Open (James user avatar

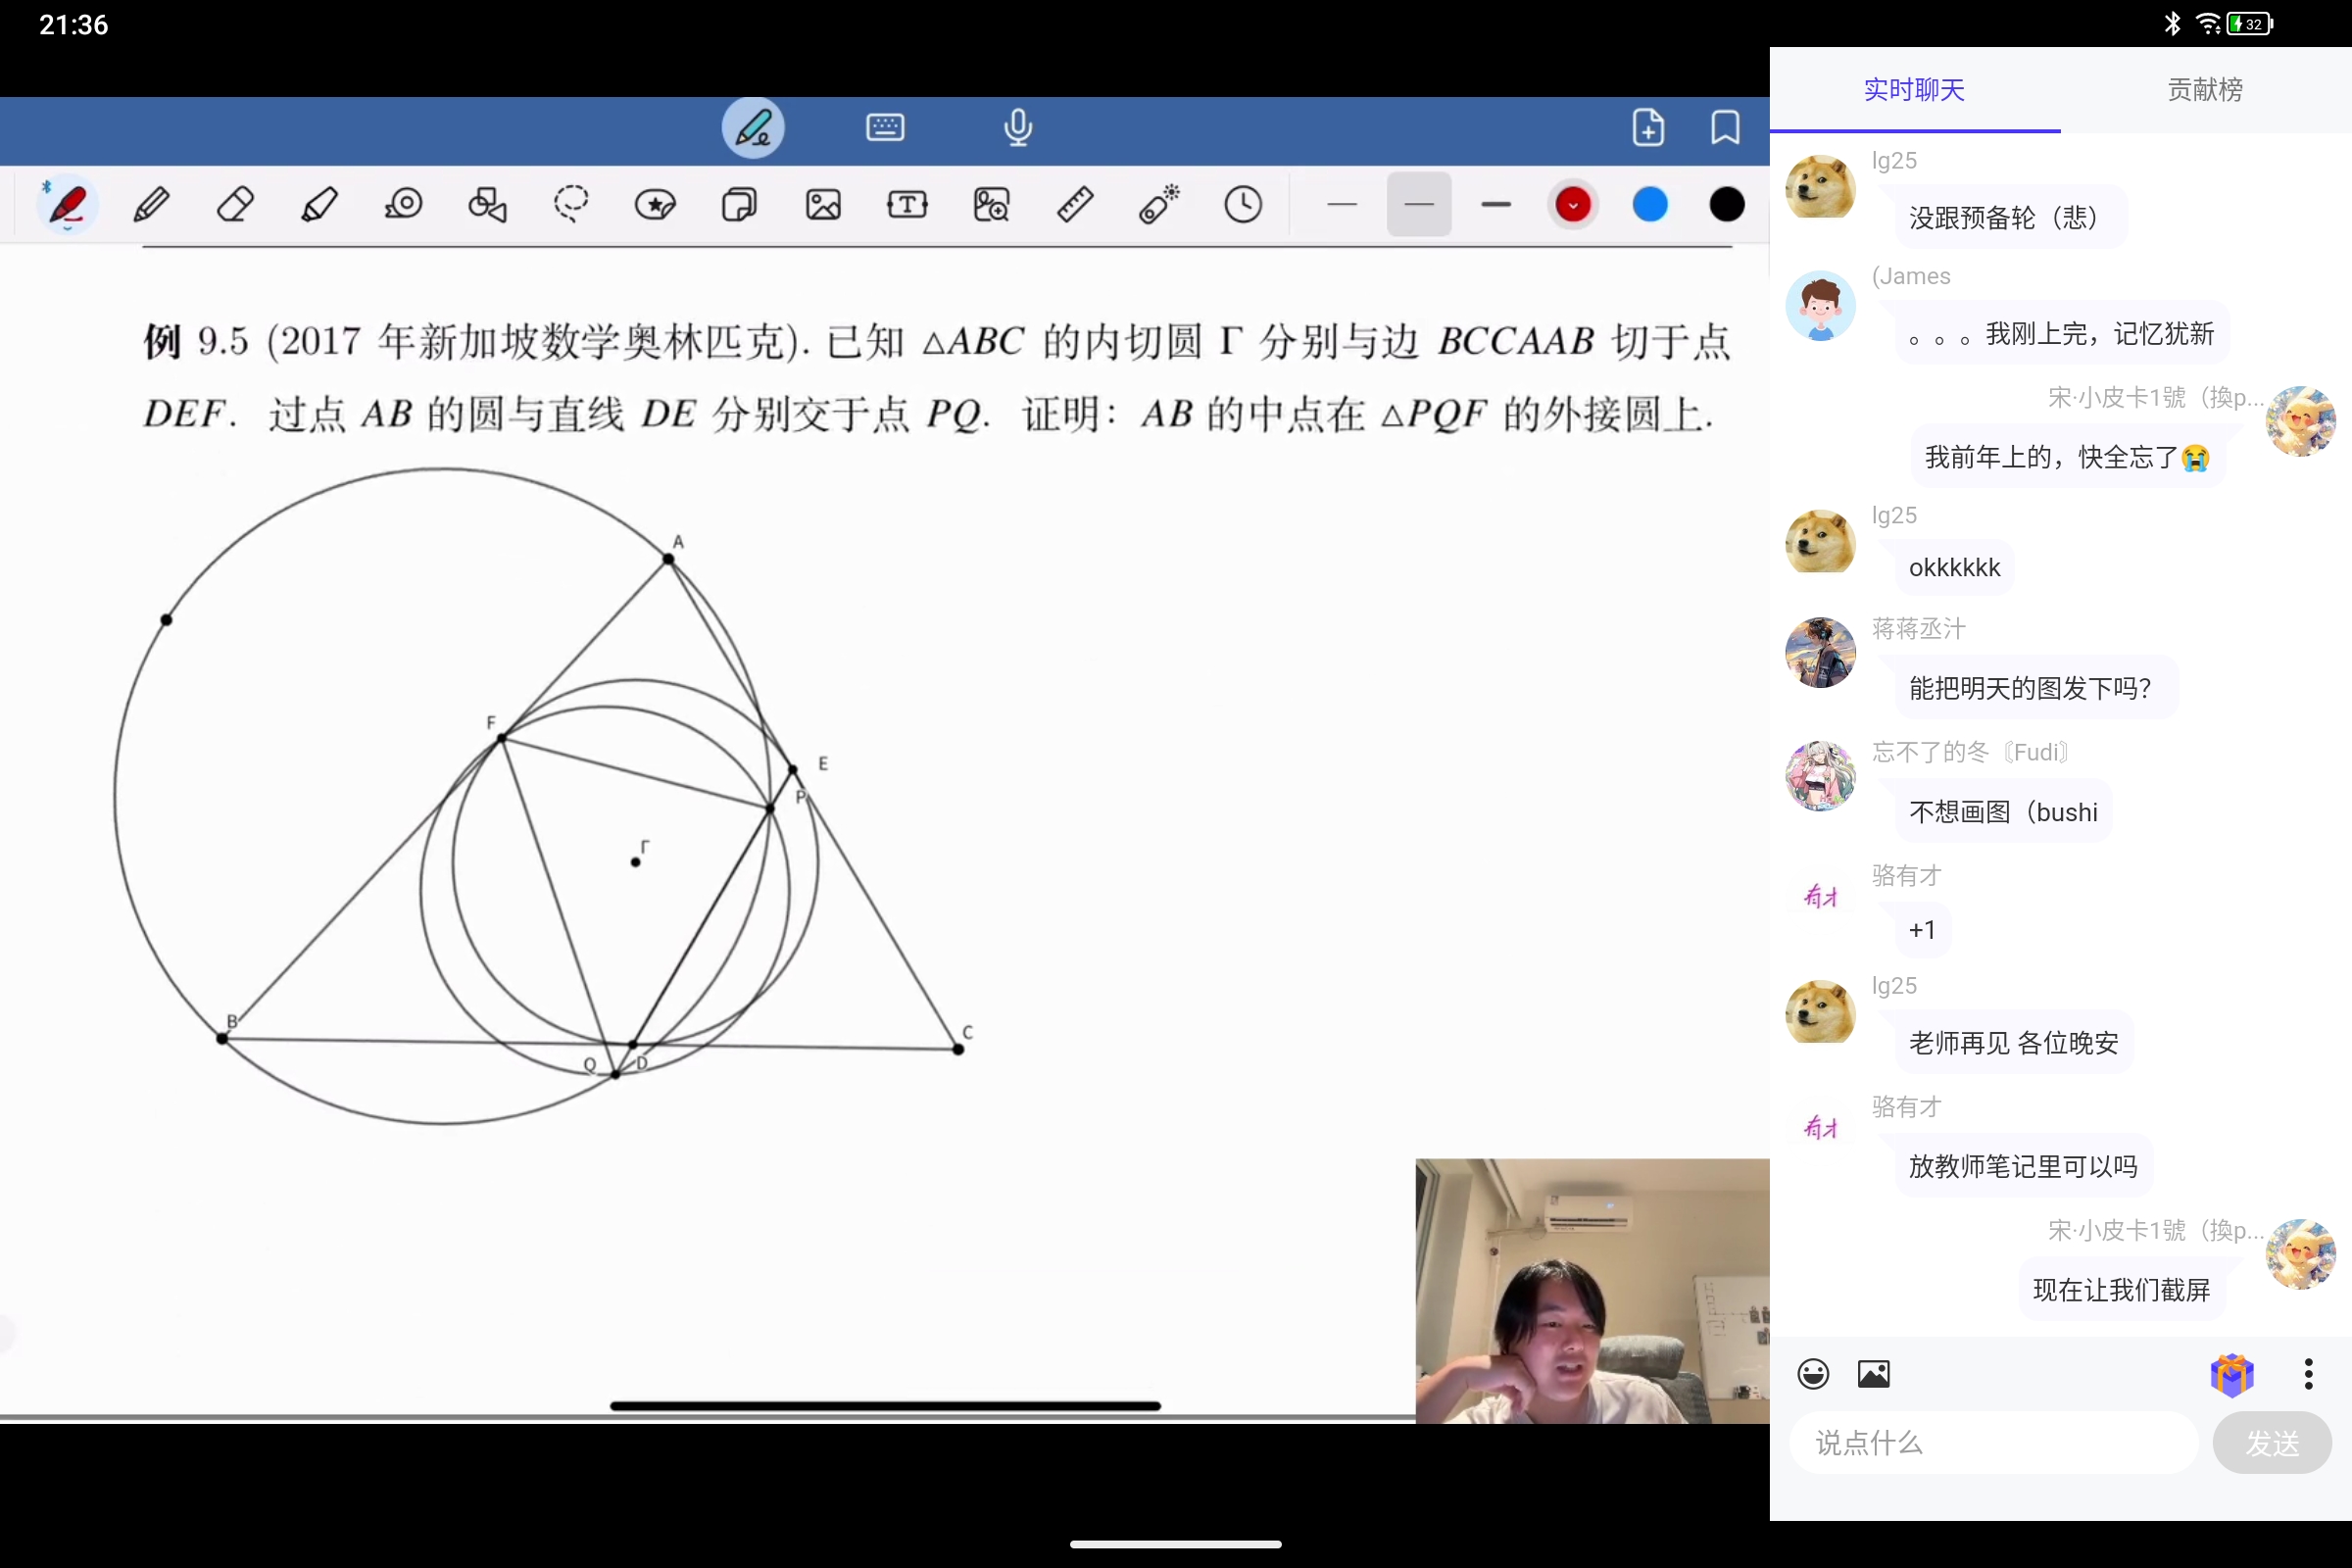tap(1821, 305)
